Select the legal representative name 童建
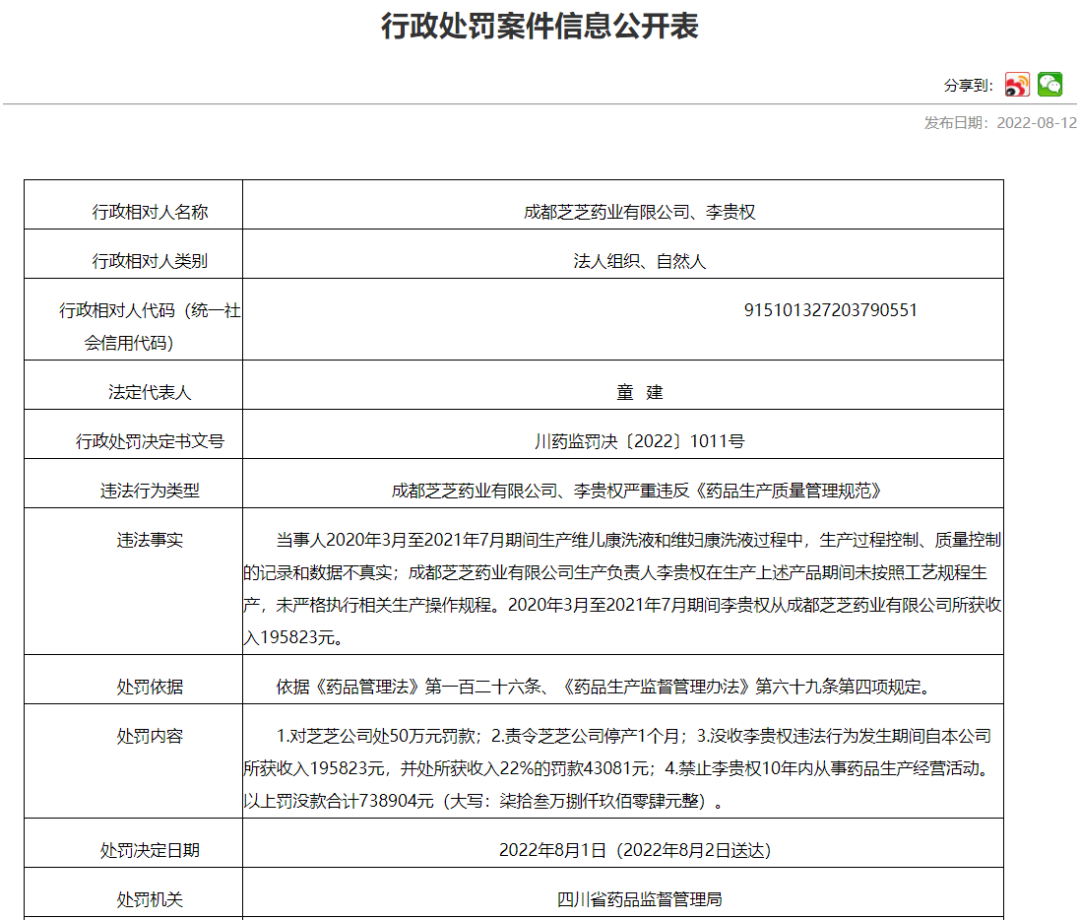This screenshot has width=1080, height=920. (x=640, y=392)
